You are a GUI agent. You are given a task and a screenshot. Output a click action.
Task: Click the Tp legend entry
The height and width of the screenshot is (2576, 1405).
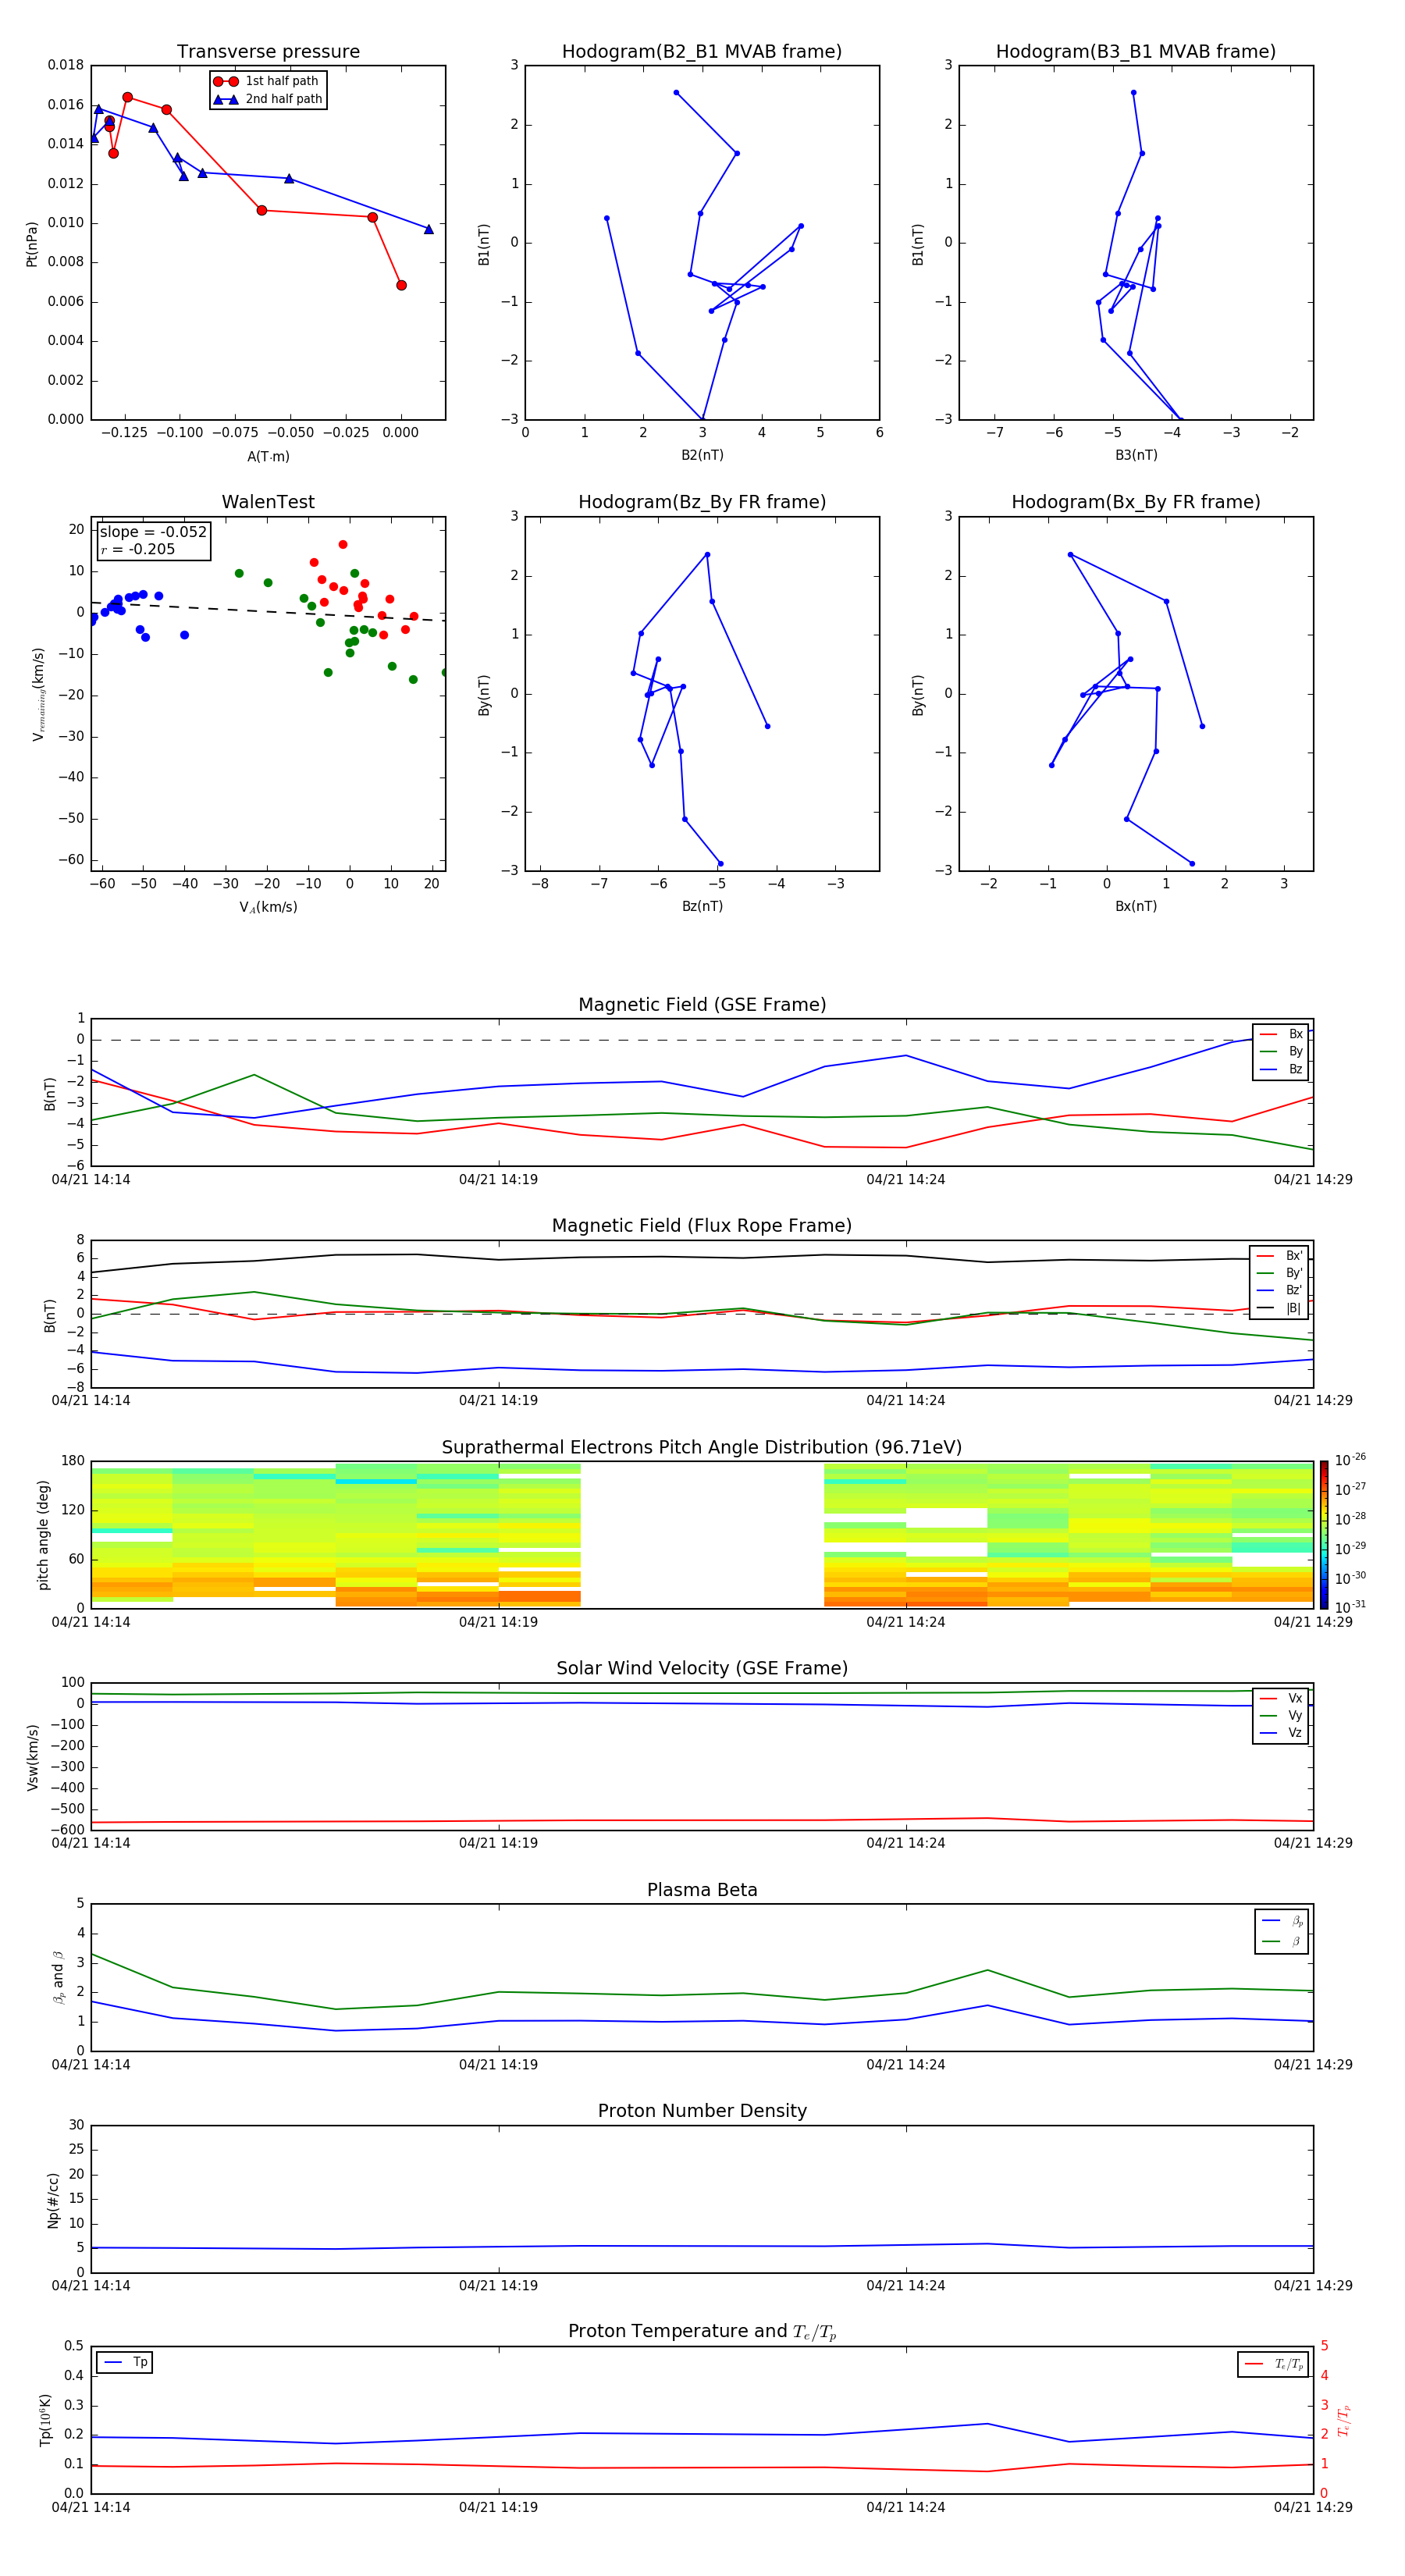[x=125, y=2363]
